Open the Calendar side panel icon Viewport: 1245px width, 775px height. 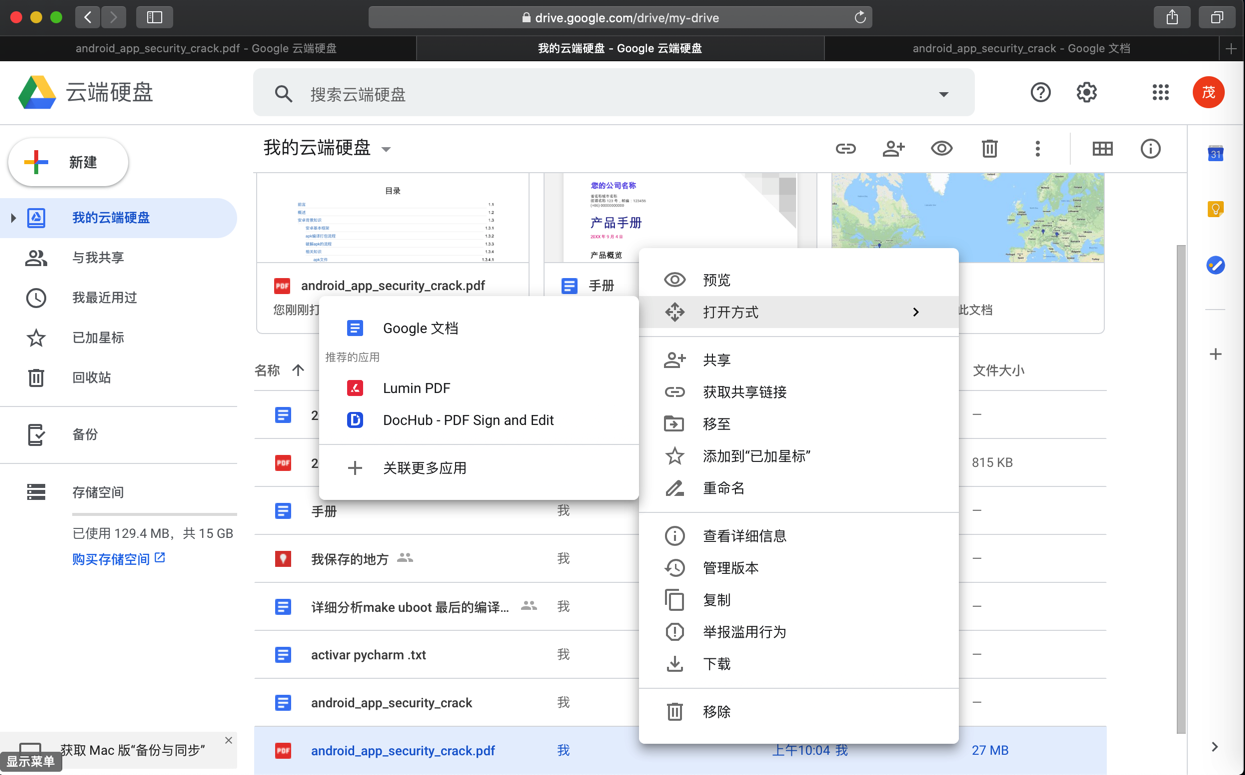click(x=1215, y=154)
